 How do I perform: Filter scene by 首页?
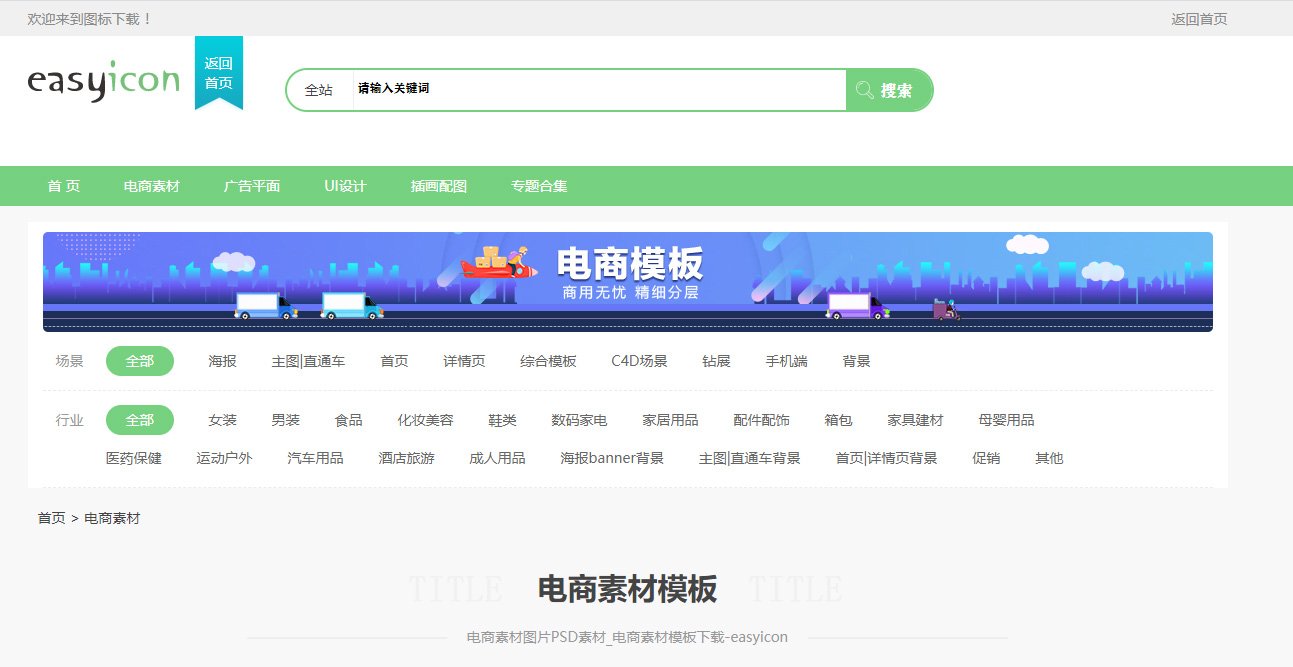coord(394,361)
